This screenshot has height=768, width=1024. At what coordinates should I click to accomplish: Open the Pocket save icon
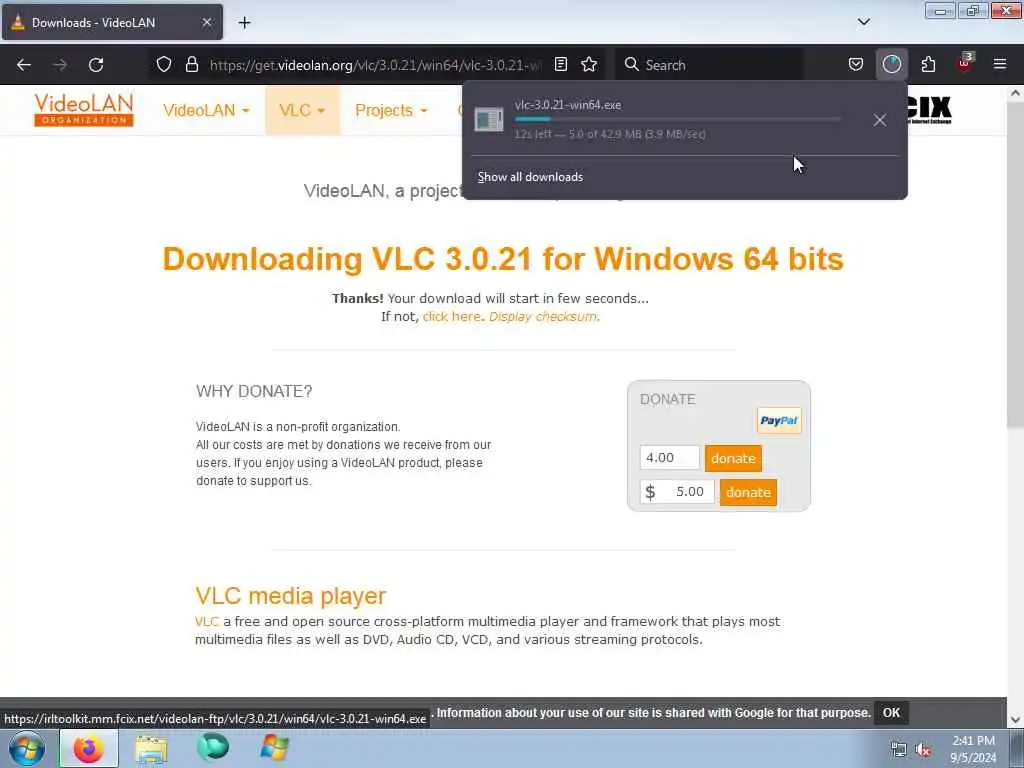point(856,64)
